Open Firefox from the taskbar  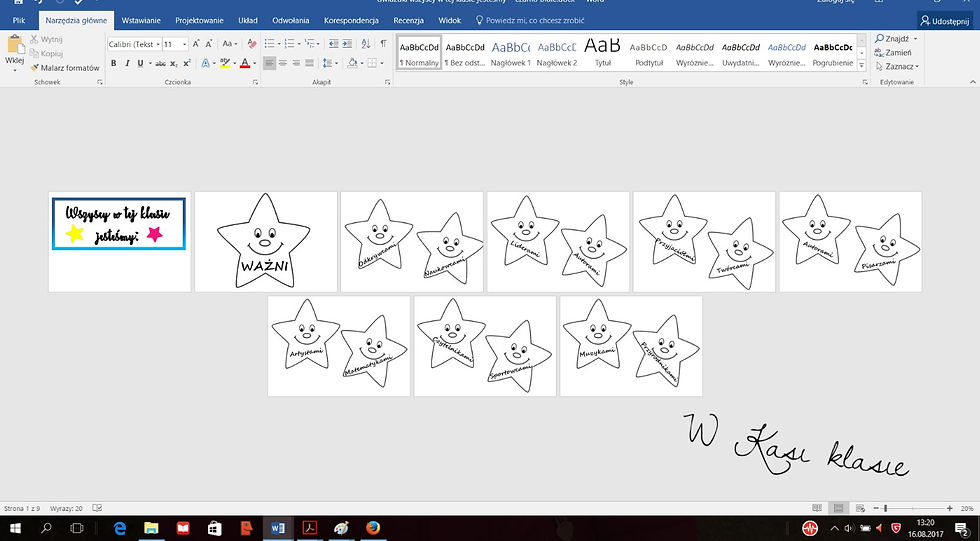[372, 529]
